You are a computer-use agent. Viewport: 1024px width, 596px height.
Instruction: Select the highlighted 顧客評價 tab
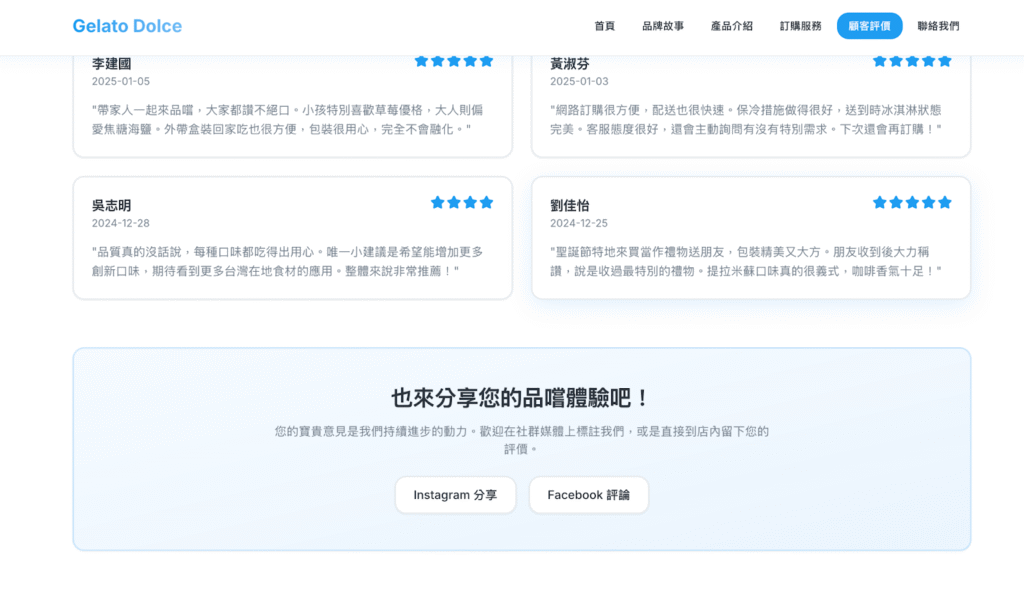point(869,26)
